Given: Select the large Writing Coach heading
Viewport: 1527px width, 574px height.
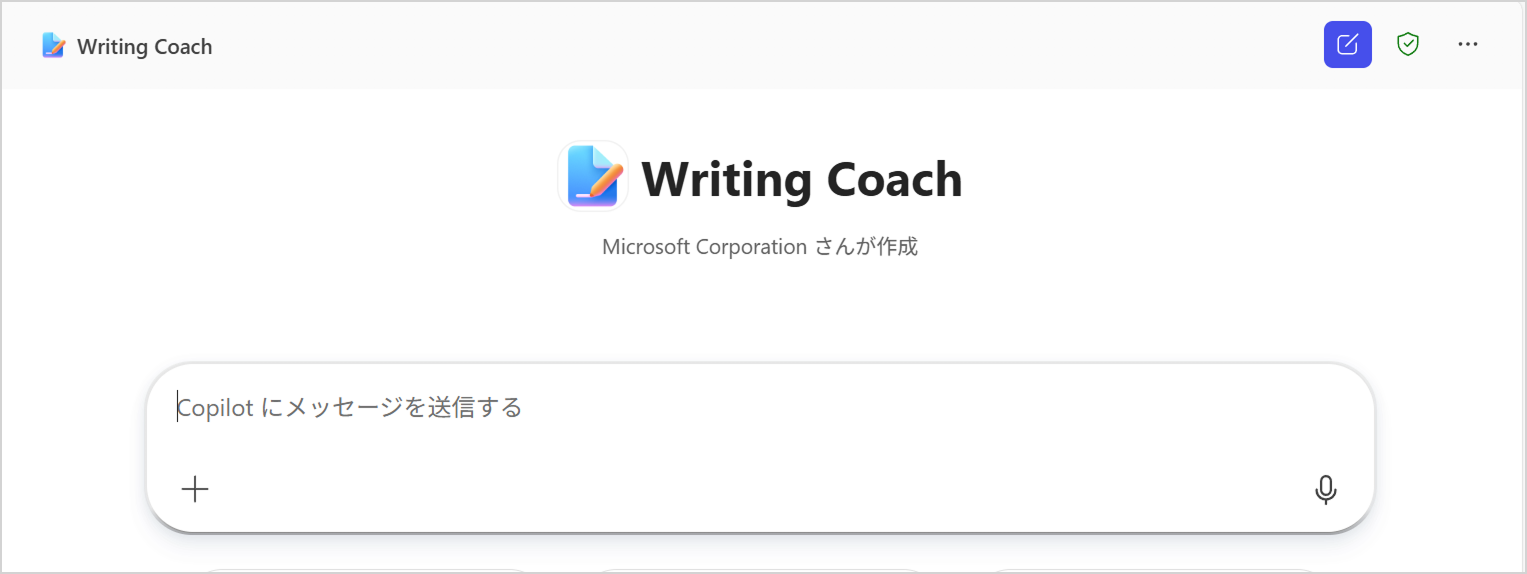Looking at the screenshot, I should (801, 180).
